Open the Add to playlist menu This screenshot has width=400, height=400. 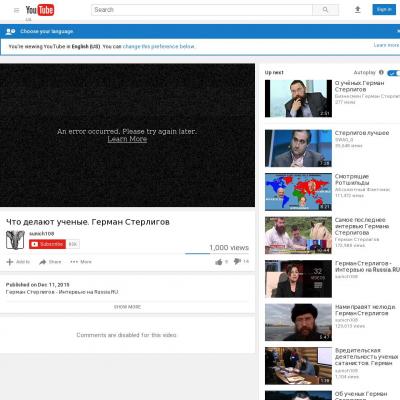tap(18, 262)
